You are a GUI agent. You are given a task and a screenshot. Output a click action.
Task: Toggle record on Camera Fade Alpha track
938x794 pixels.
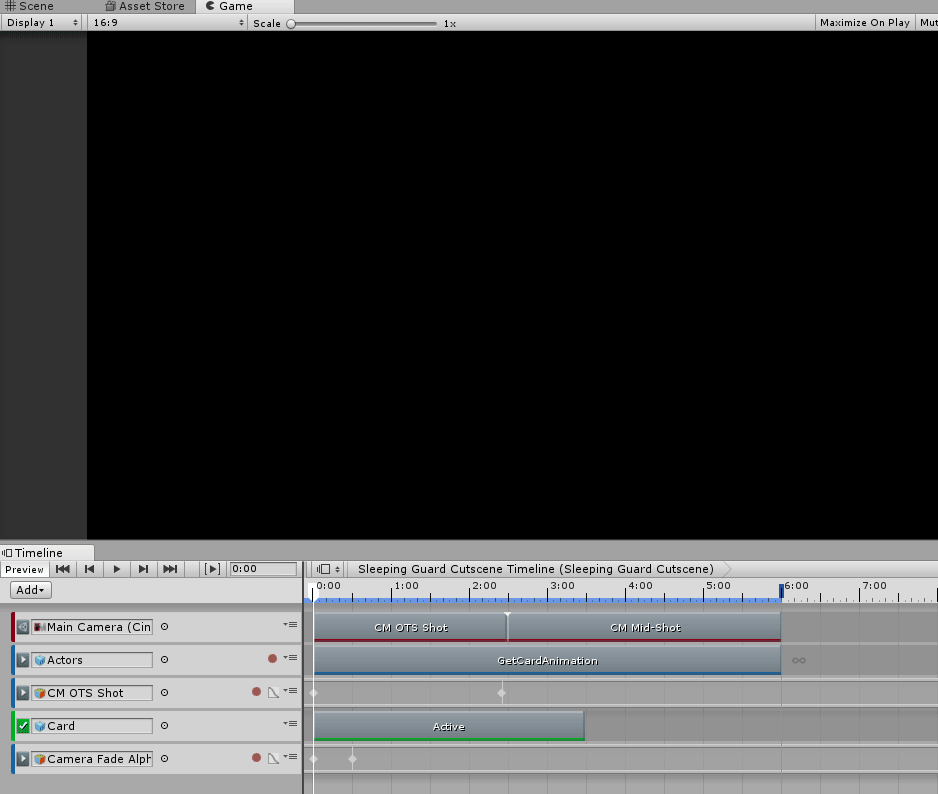point(257,758)
